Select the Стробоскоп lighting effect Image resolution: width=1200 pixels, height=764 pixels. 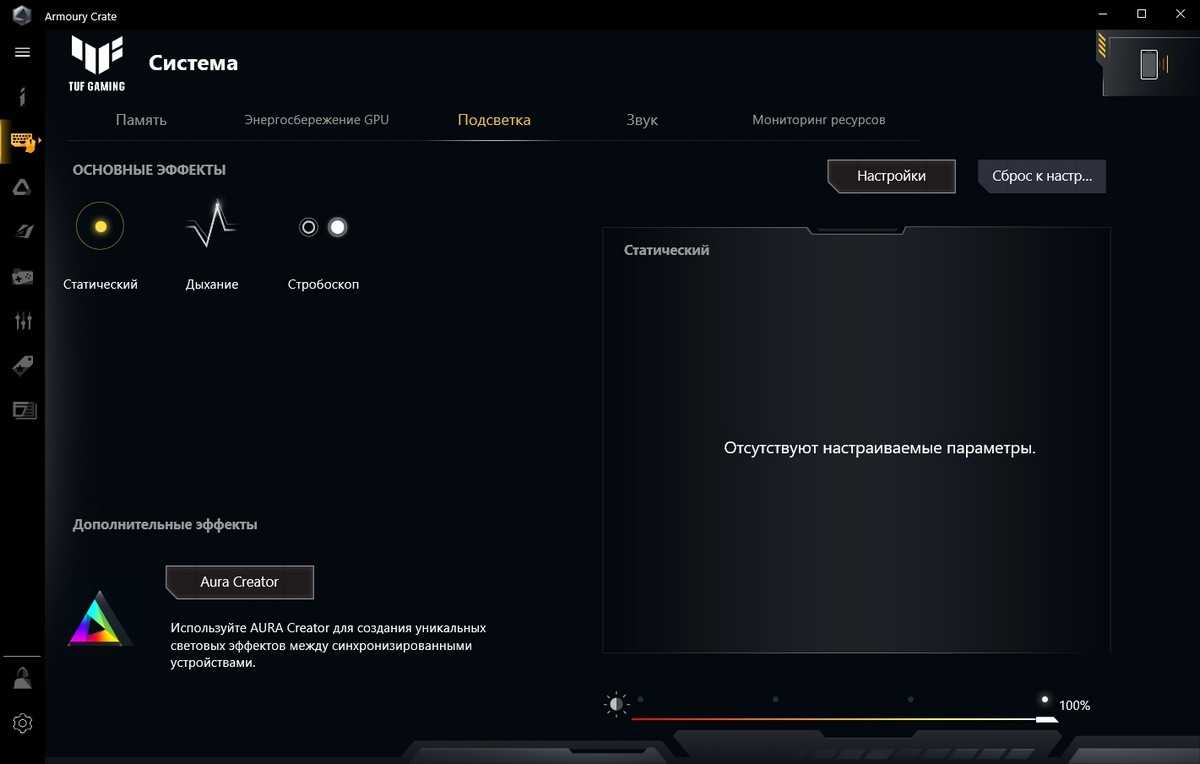click(323, 227)
